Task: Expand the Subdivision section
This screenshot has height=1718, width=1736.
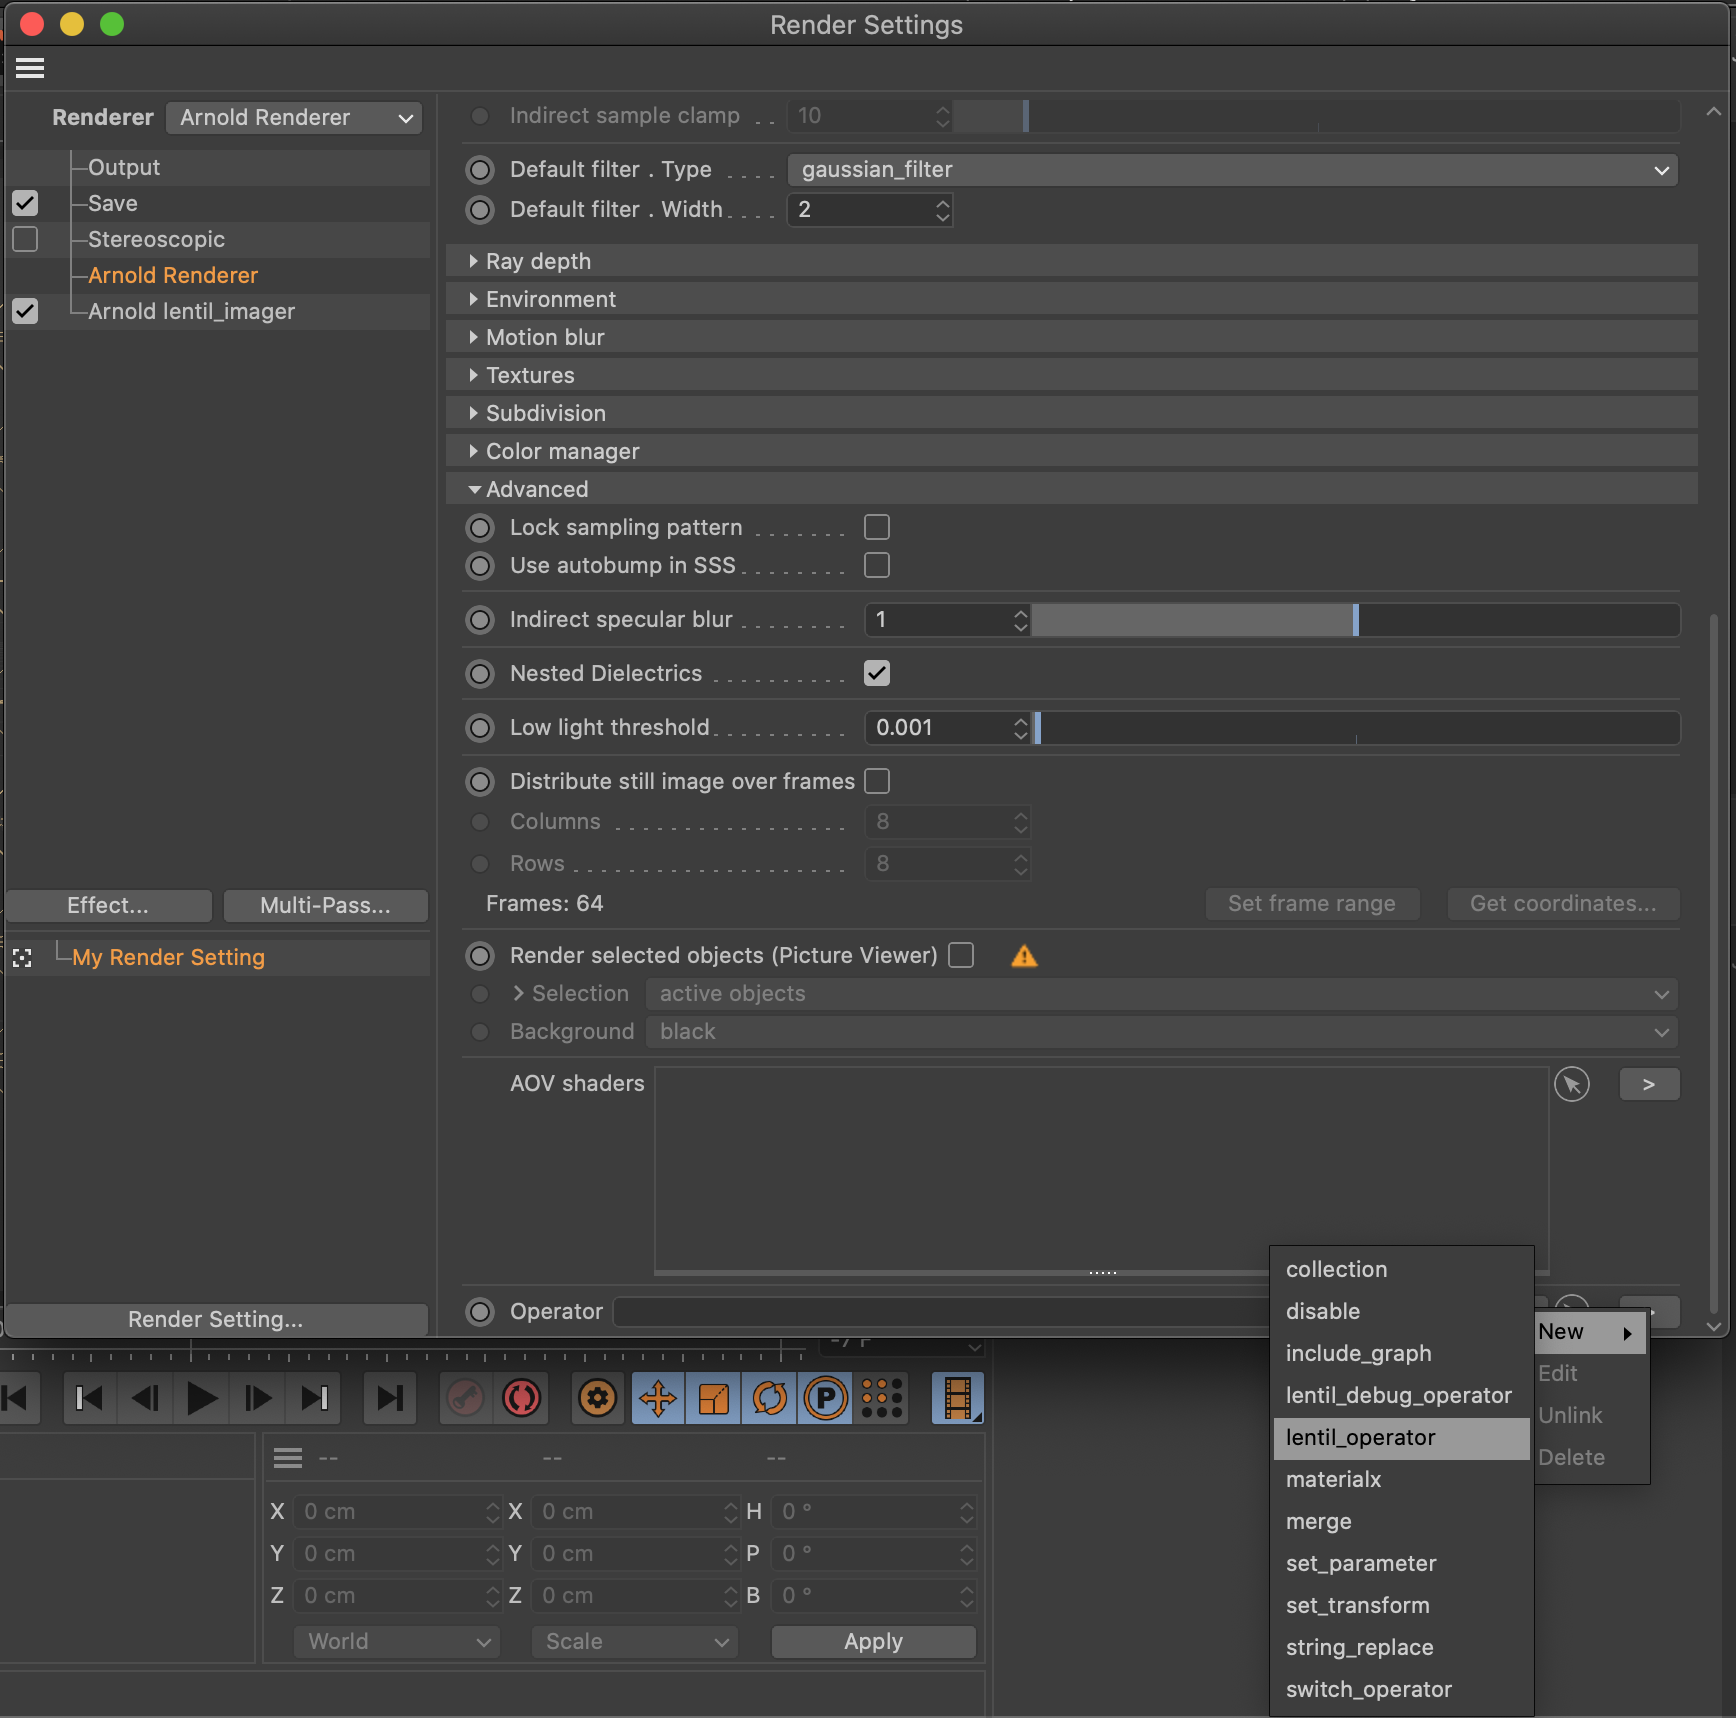Action: 1071,413
